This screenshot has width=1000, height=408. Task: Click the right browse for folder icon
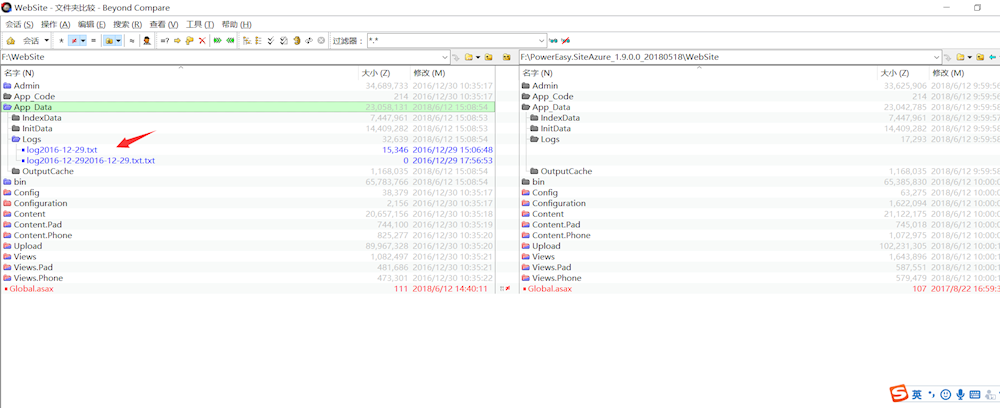tap(960, 57)
